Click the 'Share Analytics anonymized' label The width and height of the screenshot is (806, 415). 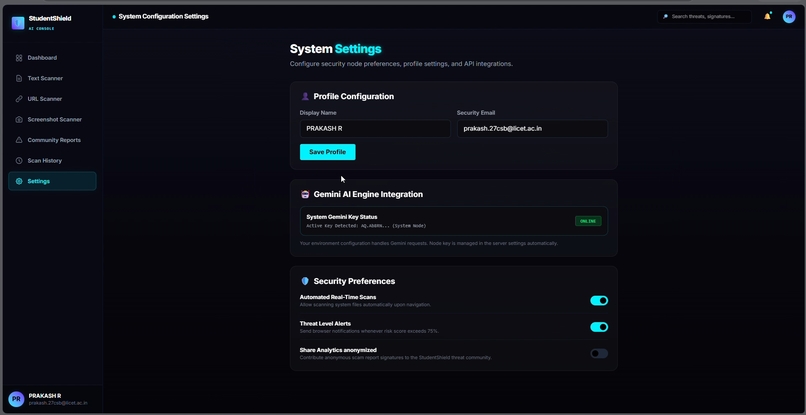click(338, 350)
